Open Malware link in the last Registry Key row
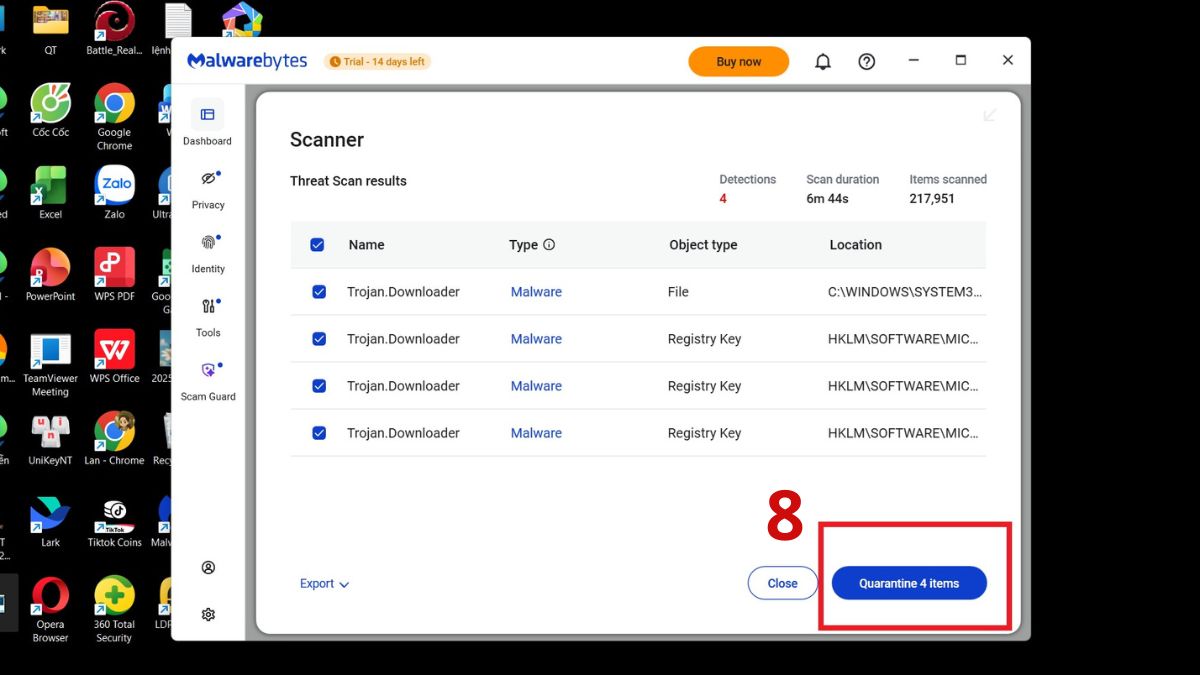 pyautogui.click(x=536, y=433)
